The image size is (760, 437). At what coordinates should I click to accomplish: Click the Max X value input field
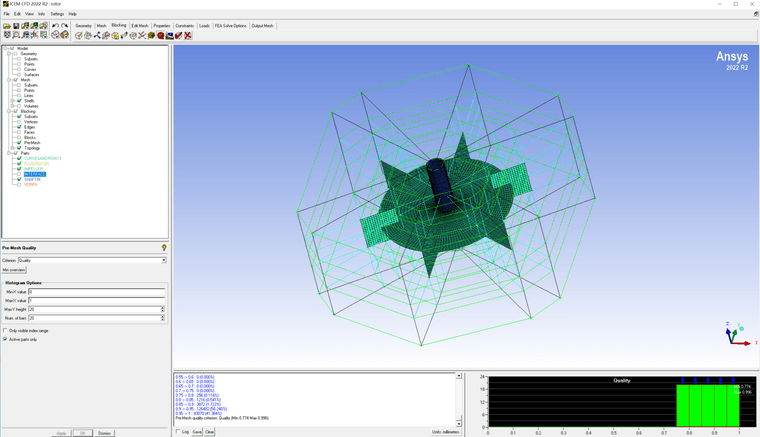(x=96, y=300)
